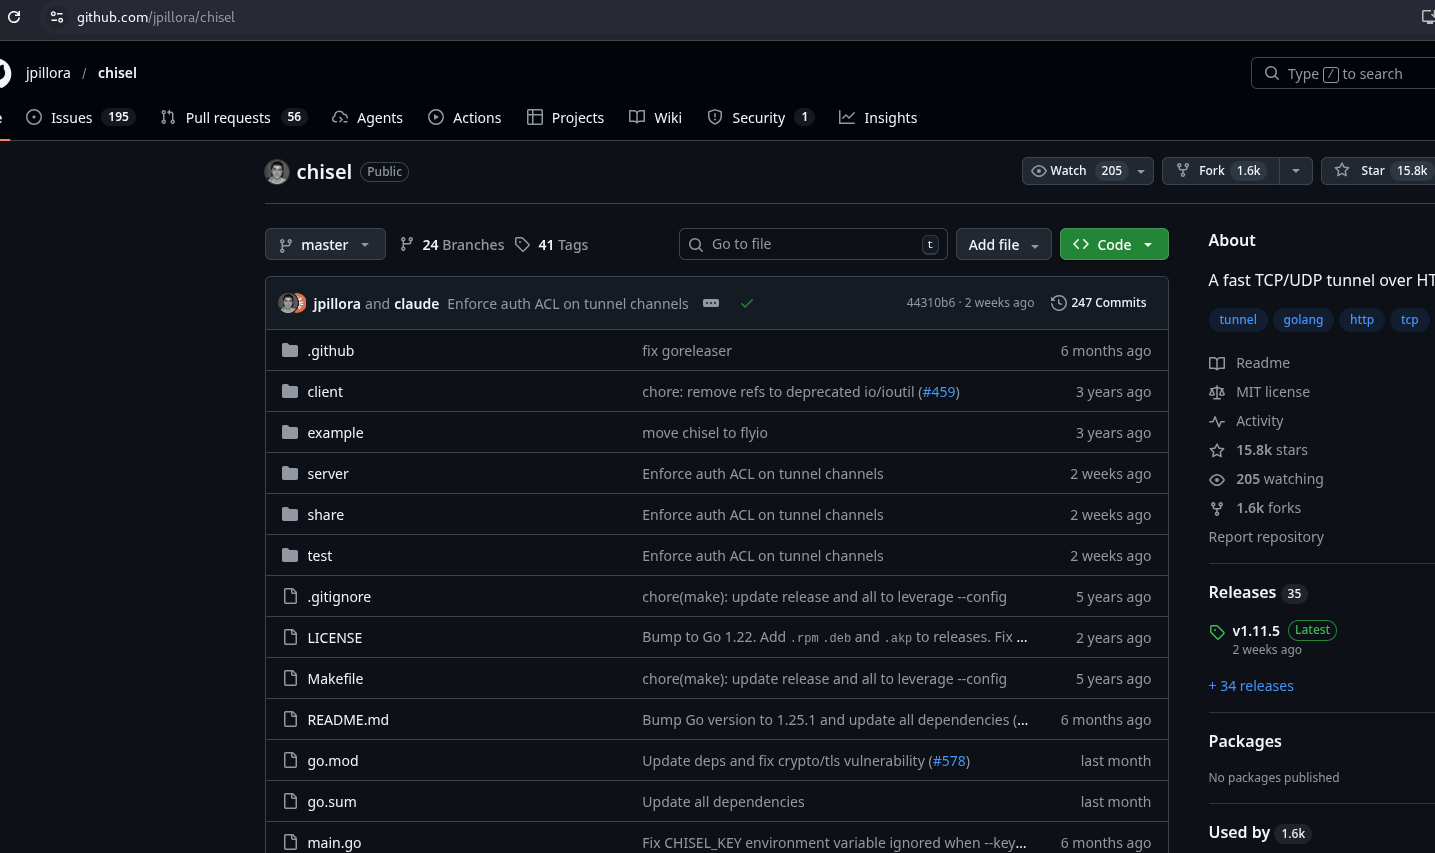View the 24 Branches list
Screen dimensions: 1435x853
point(452,245)
